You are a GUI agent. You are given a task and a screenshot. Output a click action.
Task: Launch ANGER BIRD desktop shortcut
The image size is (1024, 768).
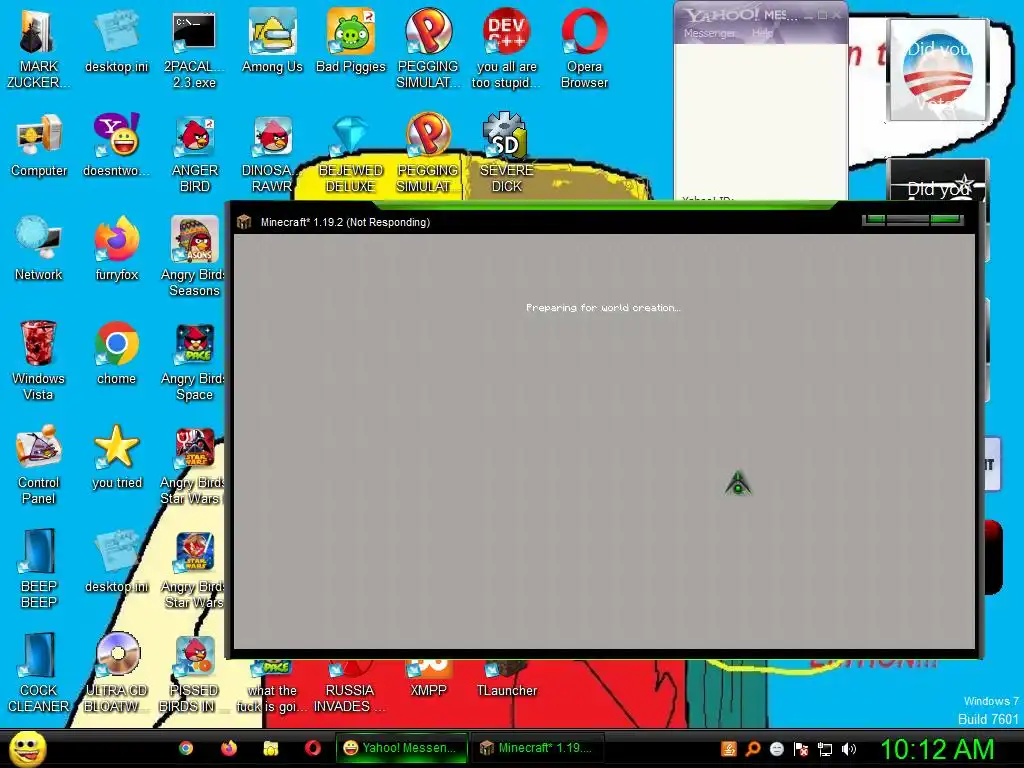pos(195,153)
